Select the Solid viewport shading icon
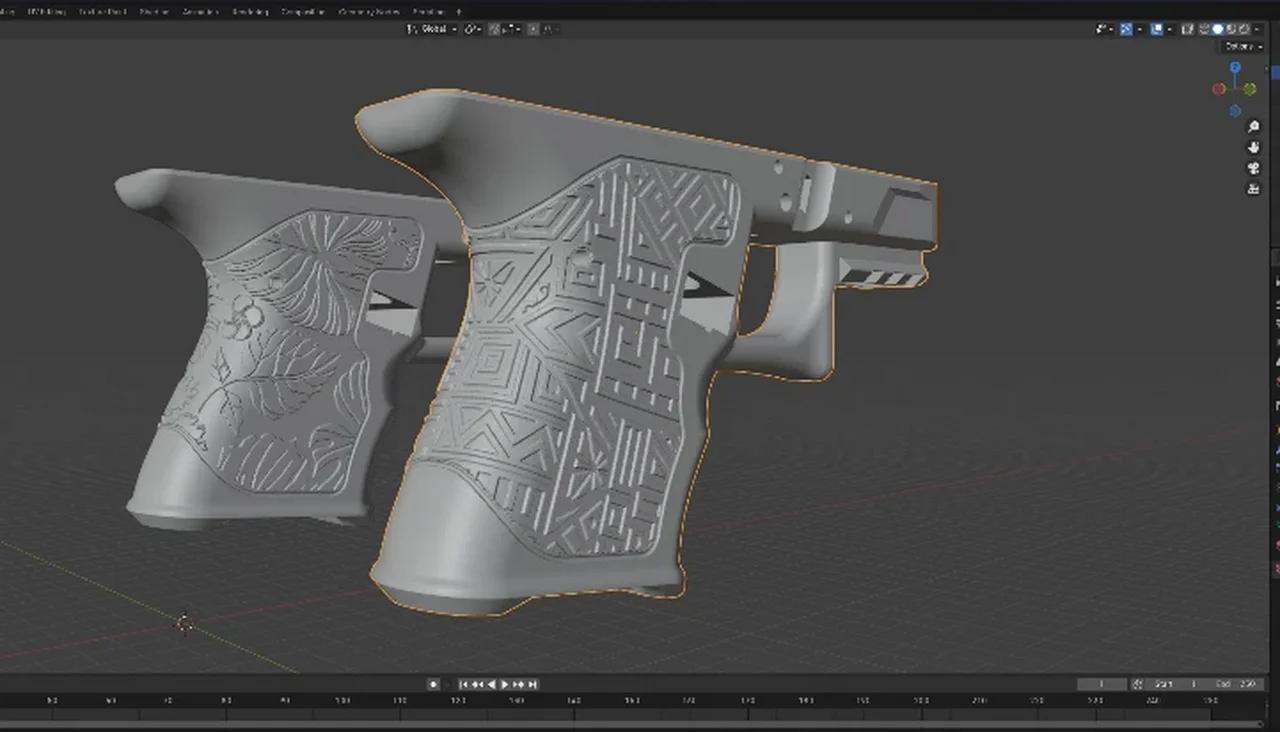 [1218, 28]
